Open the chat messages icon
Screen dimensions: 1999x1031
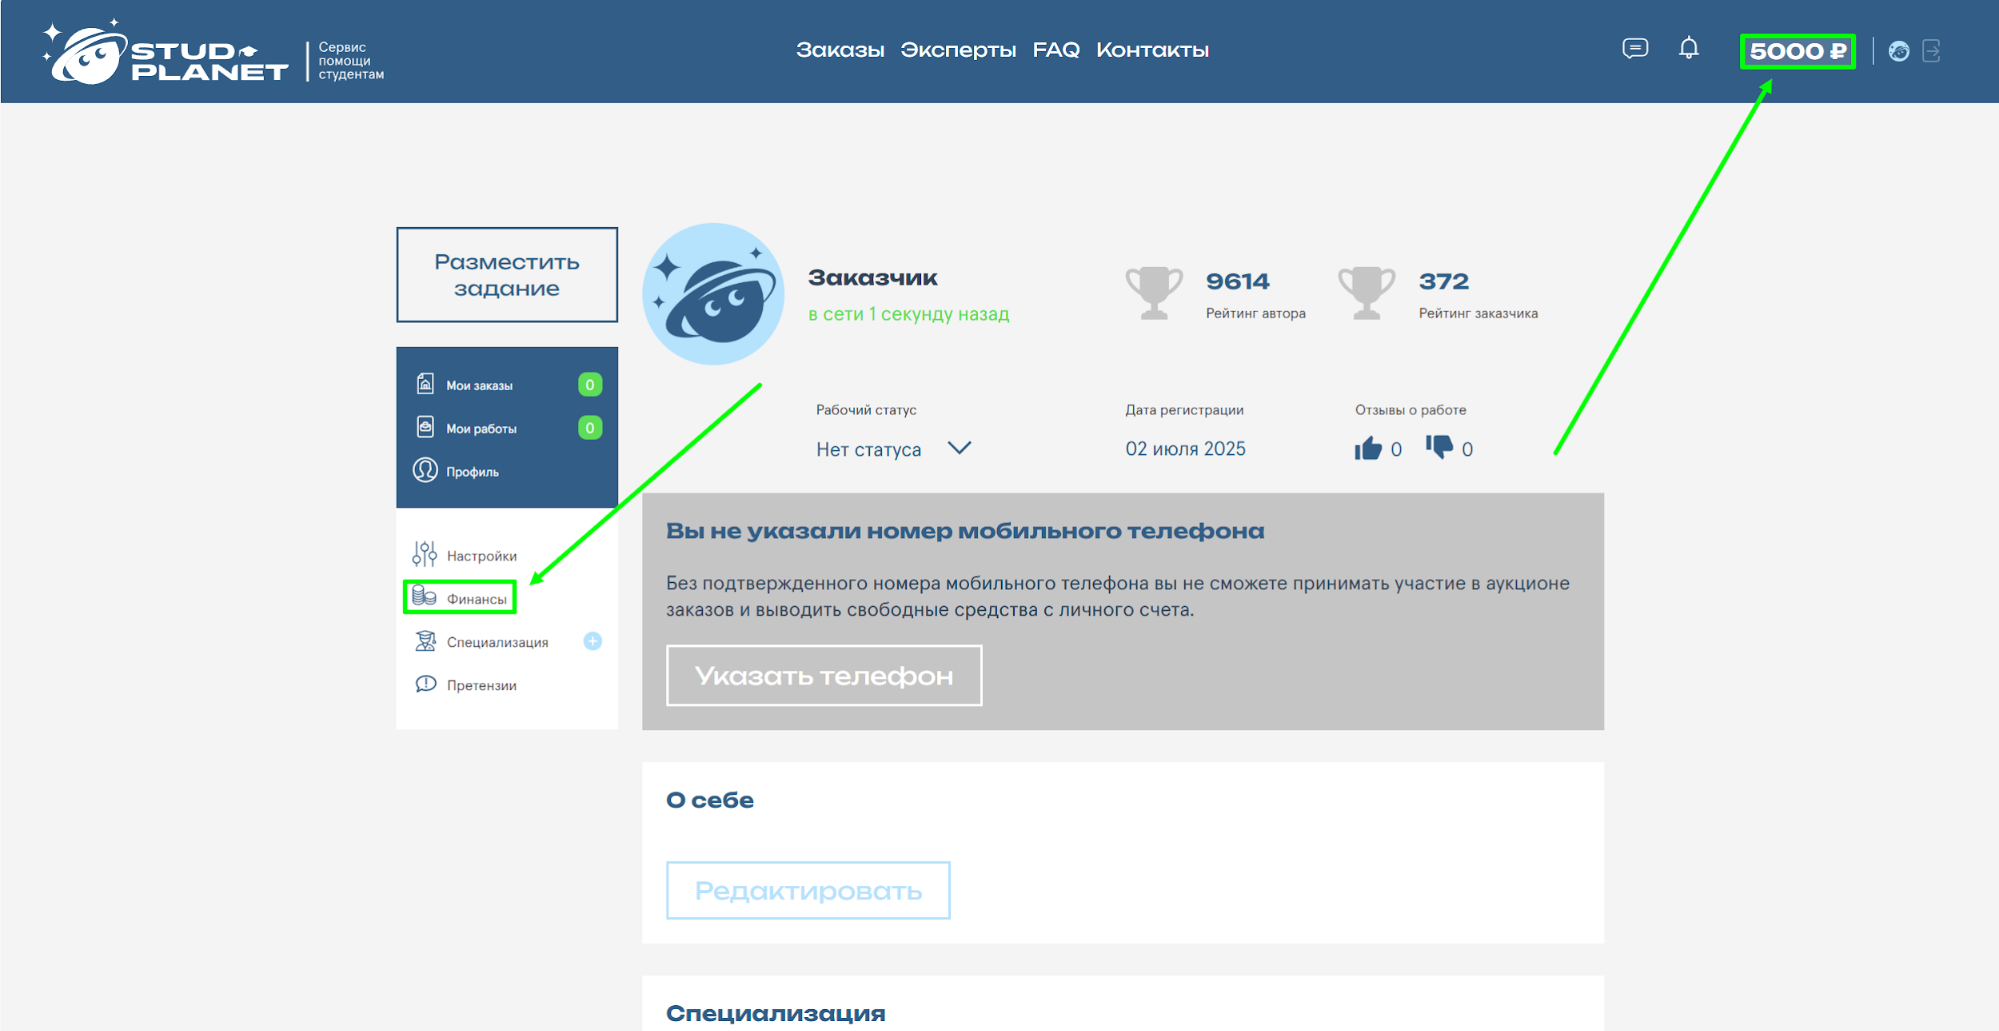(1635, 49)
